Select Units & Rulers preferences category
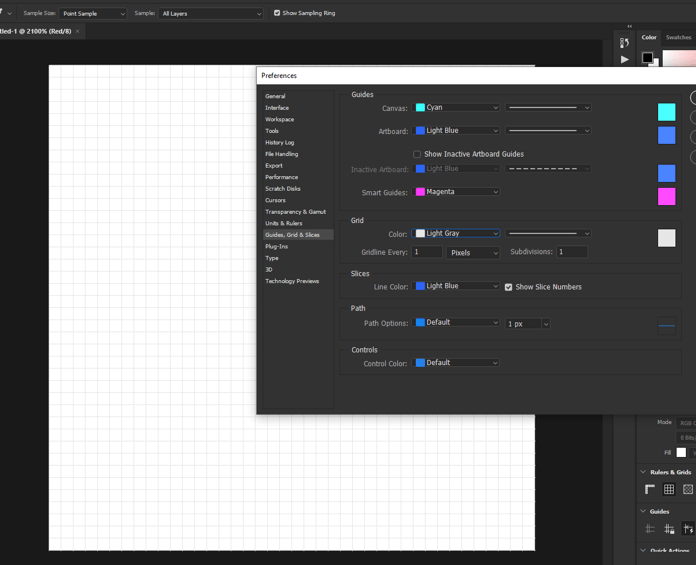 point(284,223)
